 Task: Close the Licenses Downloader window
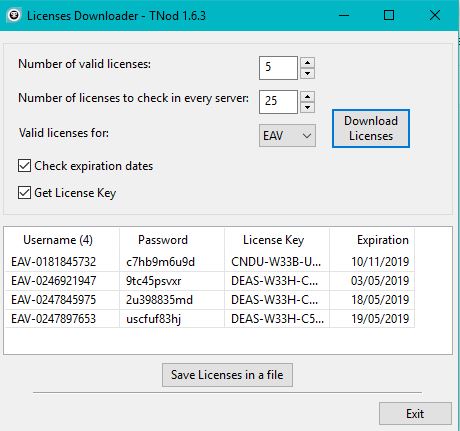(x=435, y=15)
